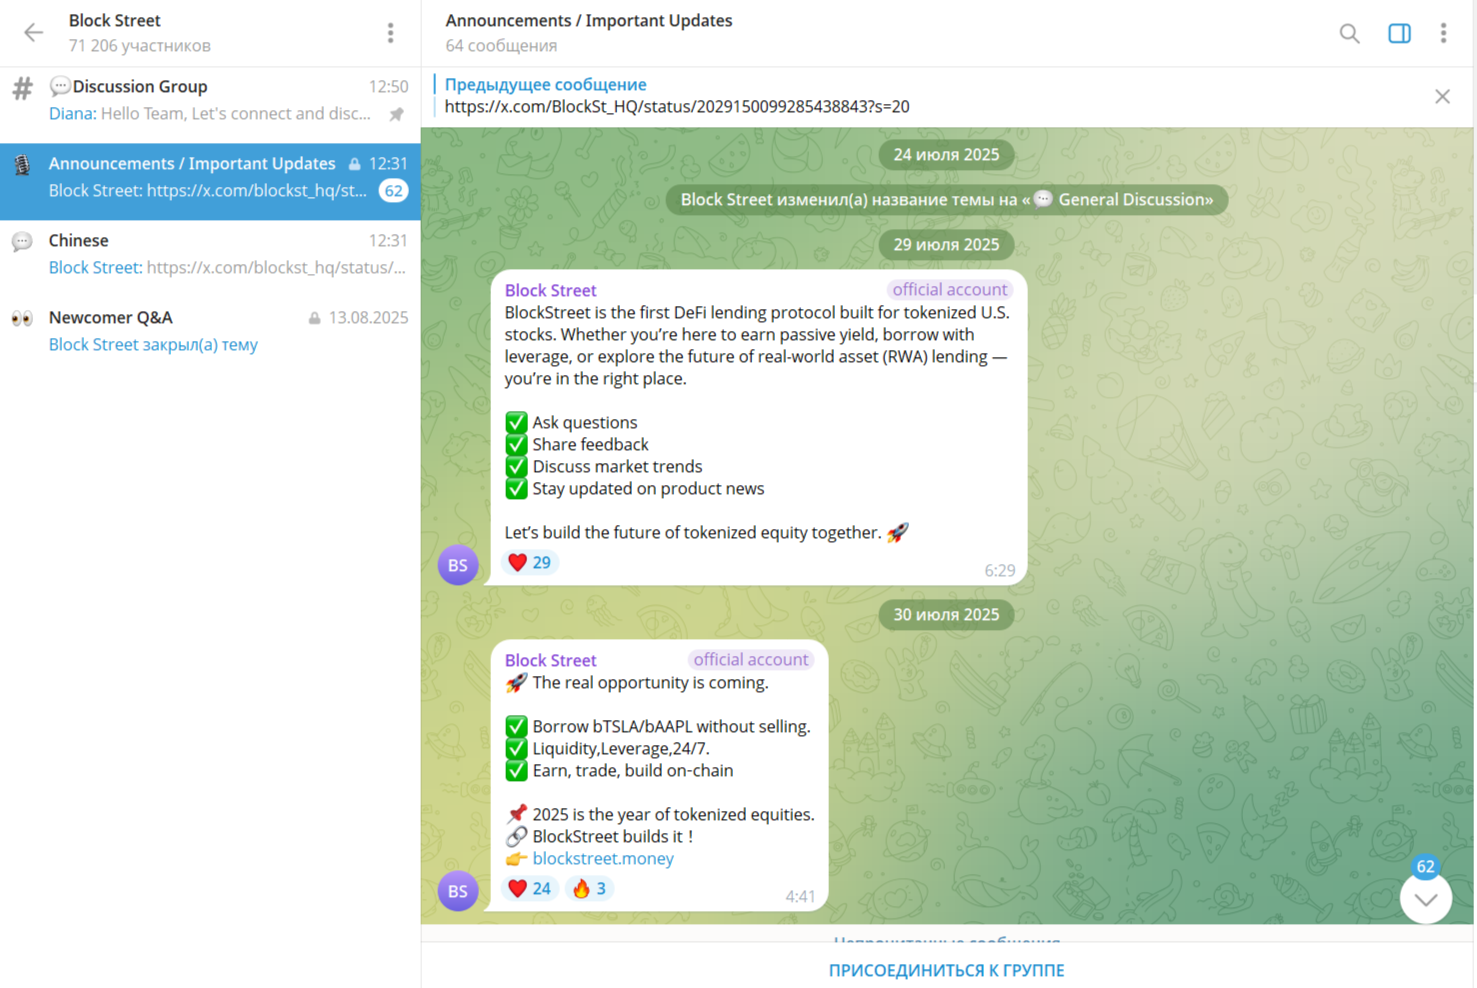Dismiss the pinned previous message bar
Image resolution: width=1477 pixels, height=988 pixels.
[1442, 96]
